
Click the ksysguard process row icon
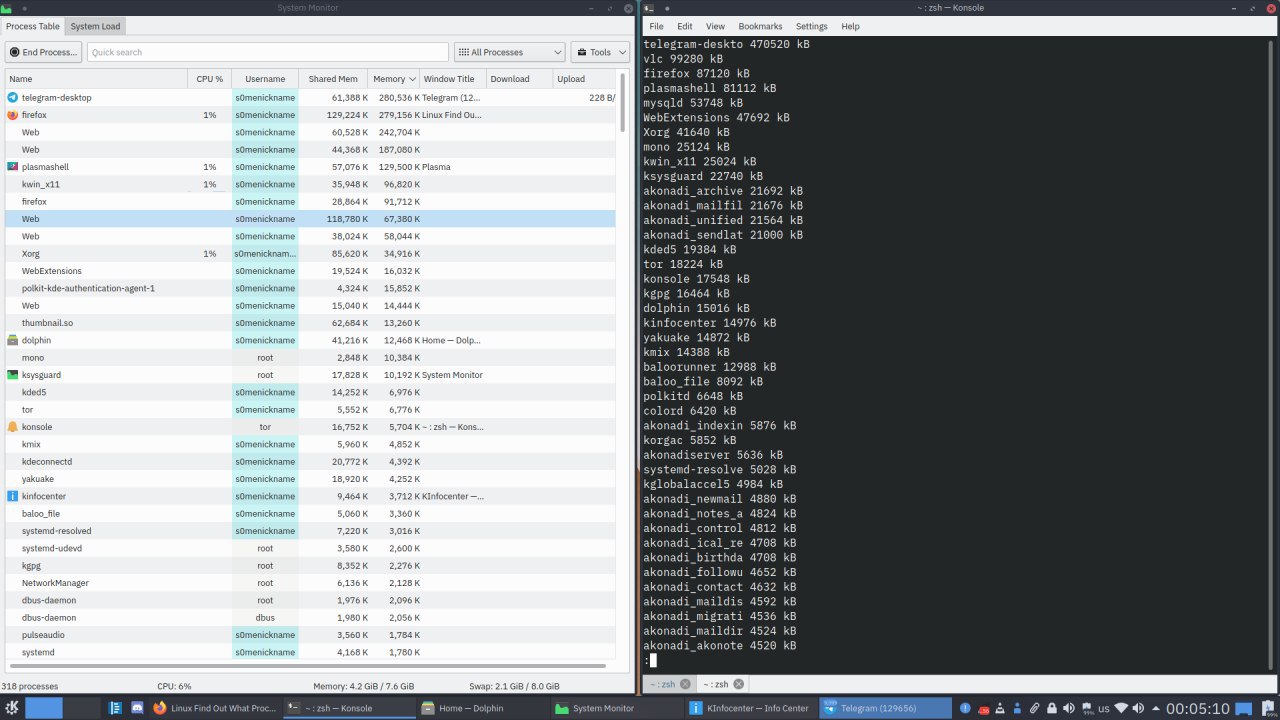(x=13, y=375)
